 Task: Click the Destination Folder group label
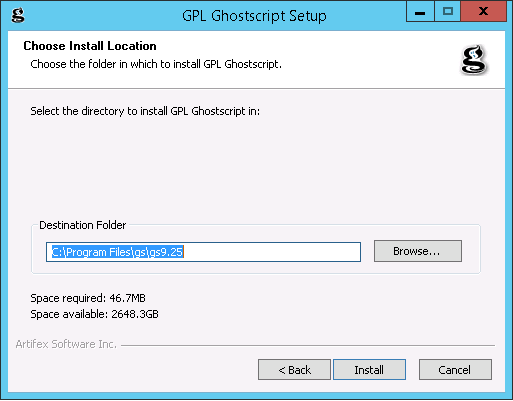click(x=83, y=225)
